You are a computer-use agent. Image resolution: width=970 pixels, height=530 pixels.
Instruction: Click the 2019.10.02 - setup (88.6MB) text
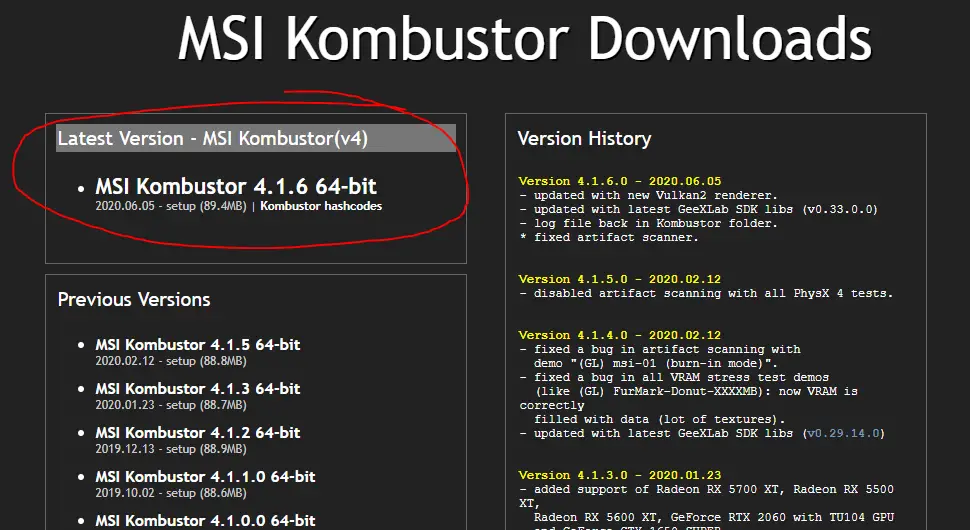click(171, 493)
